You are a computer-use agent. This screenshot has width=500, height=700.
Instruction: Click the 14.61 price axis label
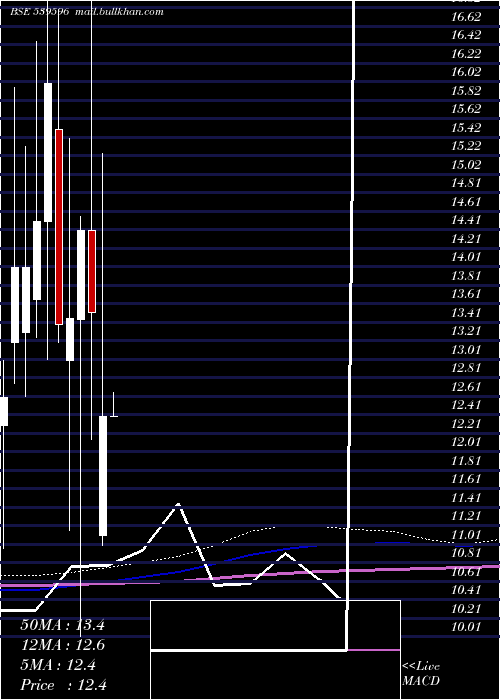tap(467, 202)
